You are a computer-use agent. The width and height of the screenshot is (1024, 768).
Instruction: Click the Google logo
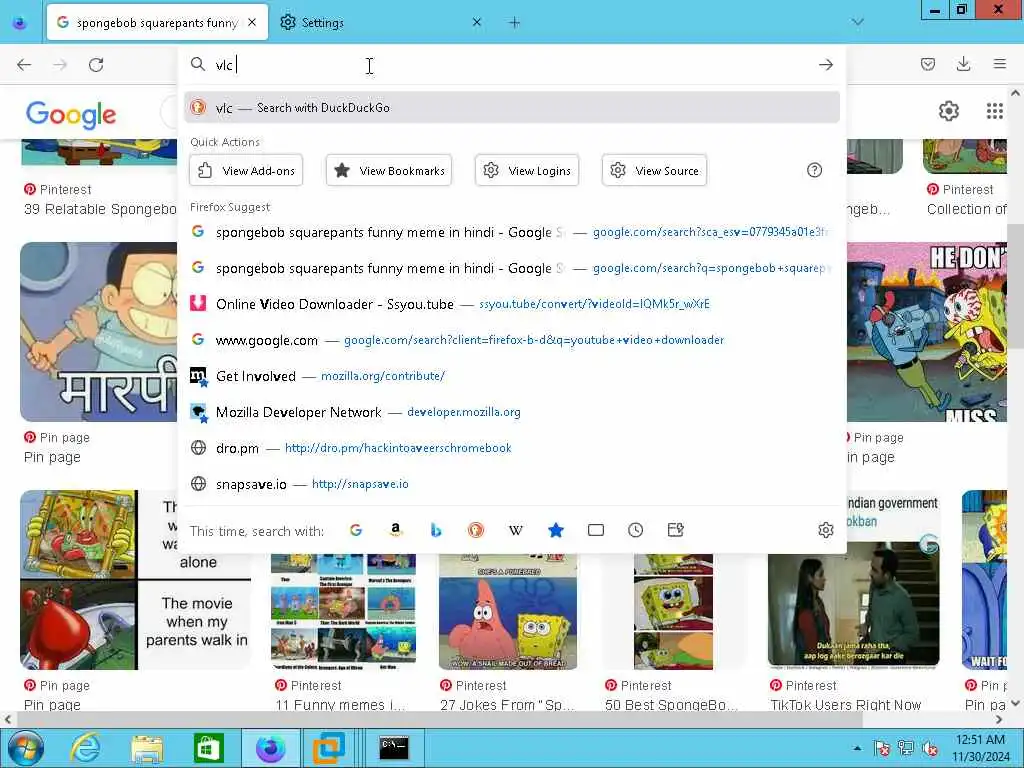(71, 115)
